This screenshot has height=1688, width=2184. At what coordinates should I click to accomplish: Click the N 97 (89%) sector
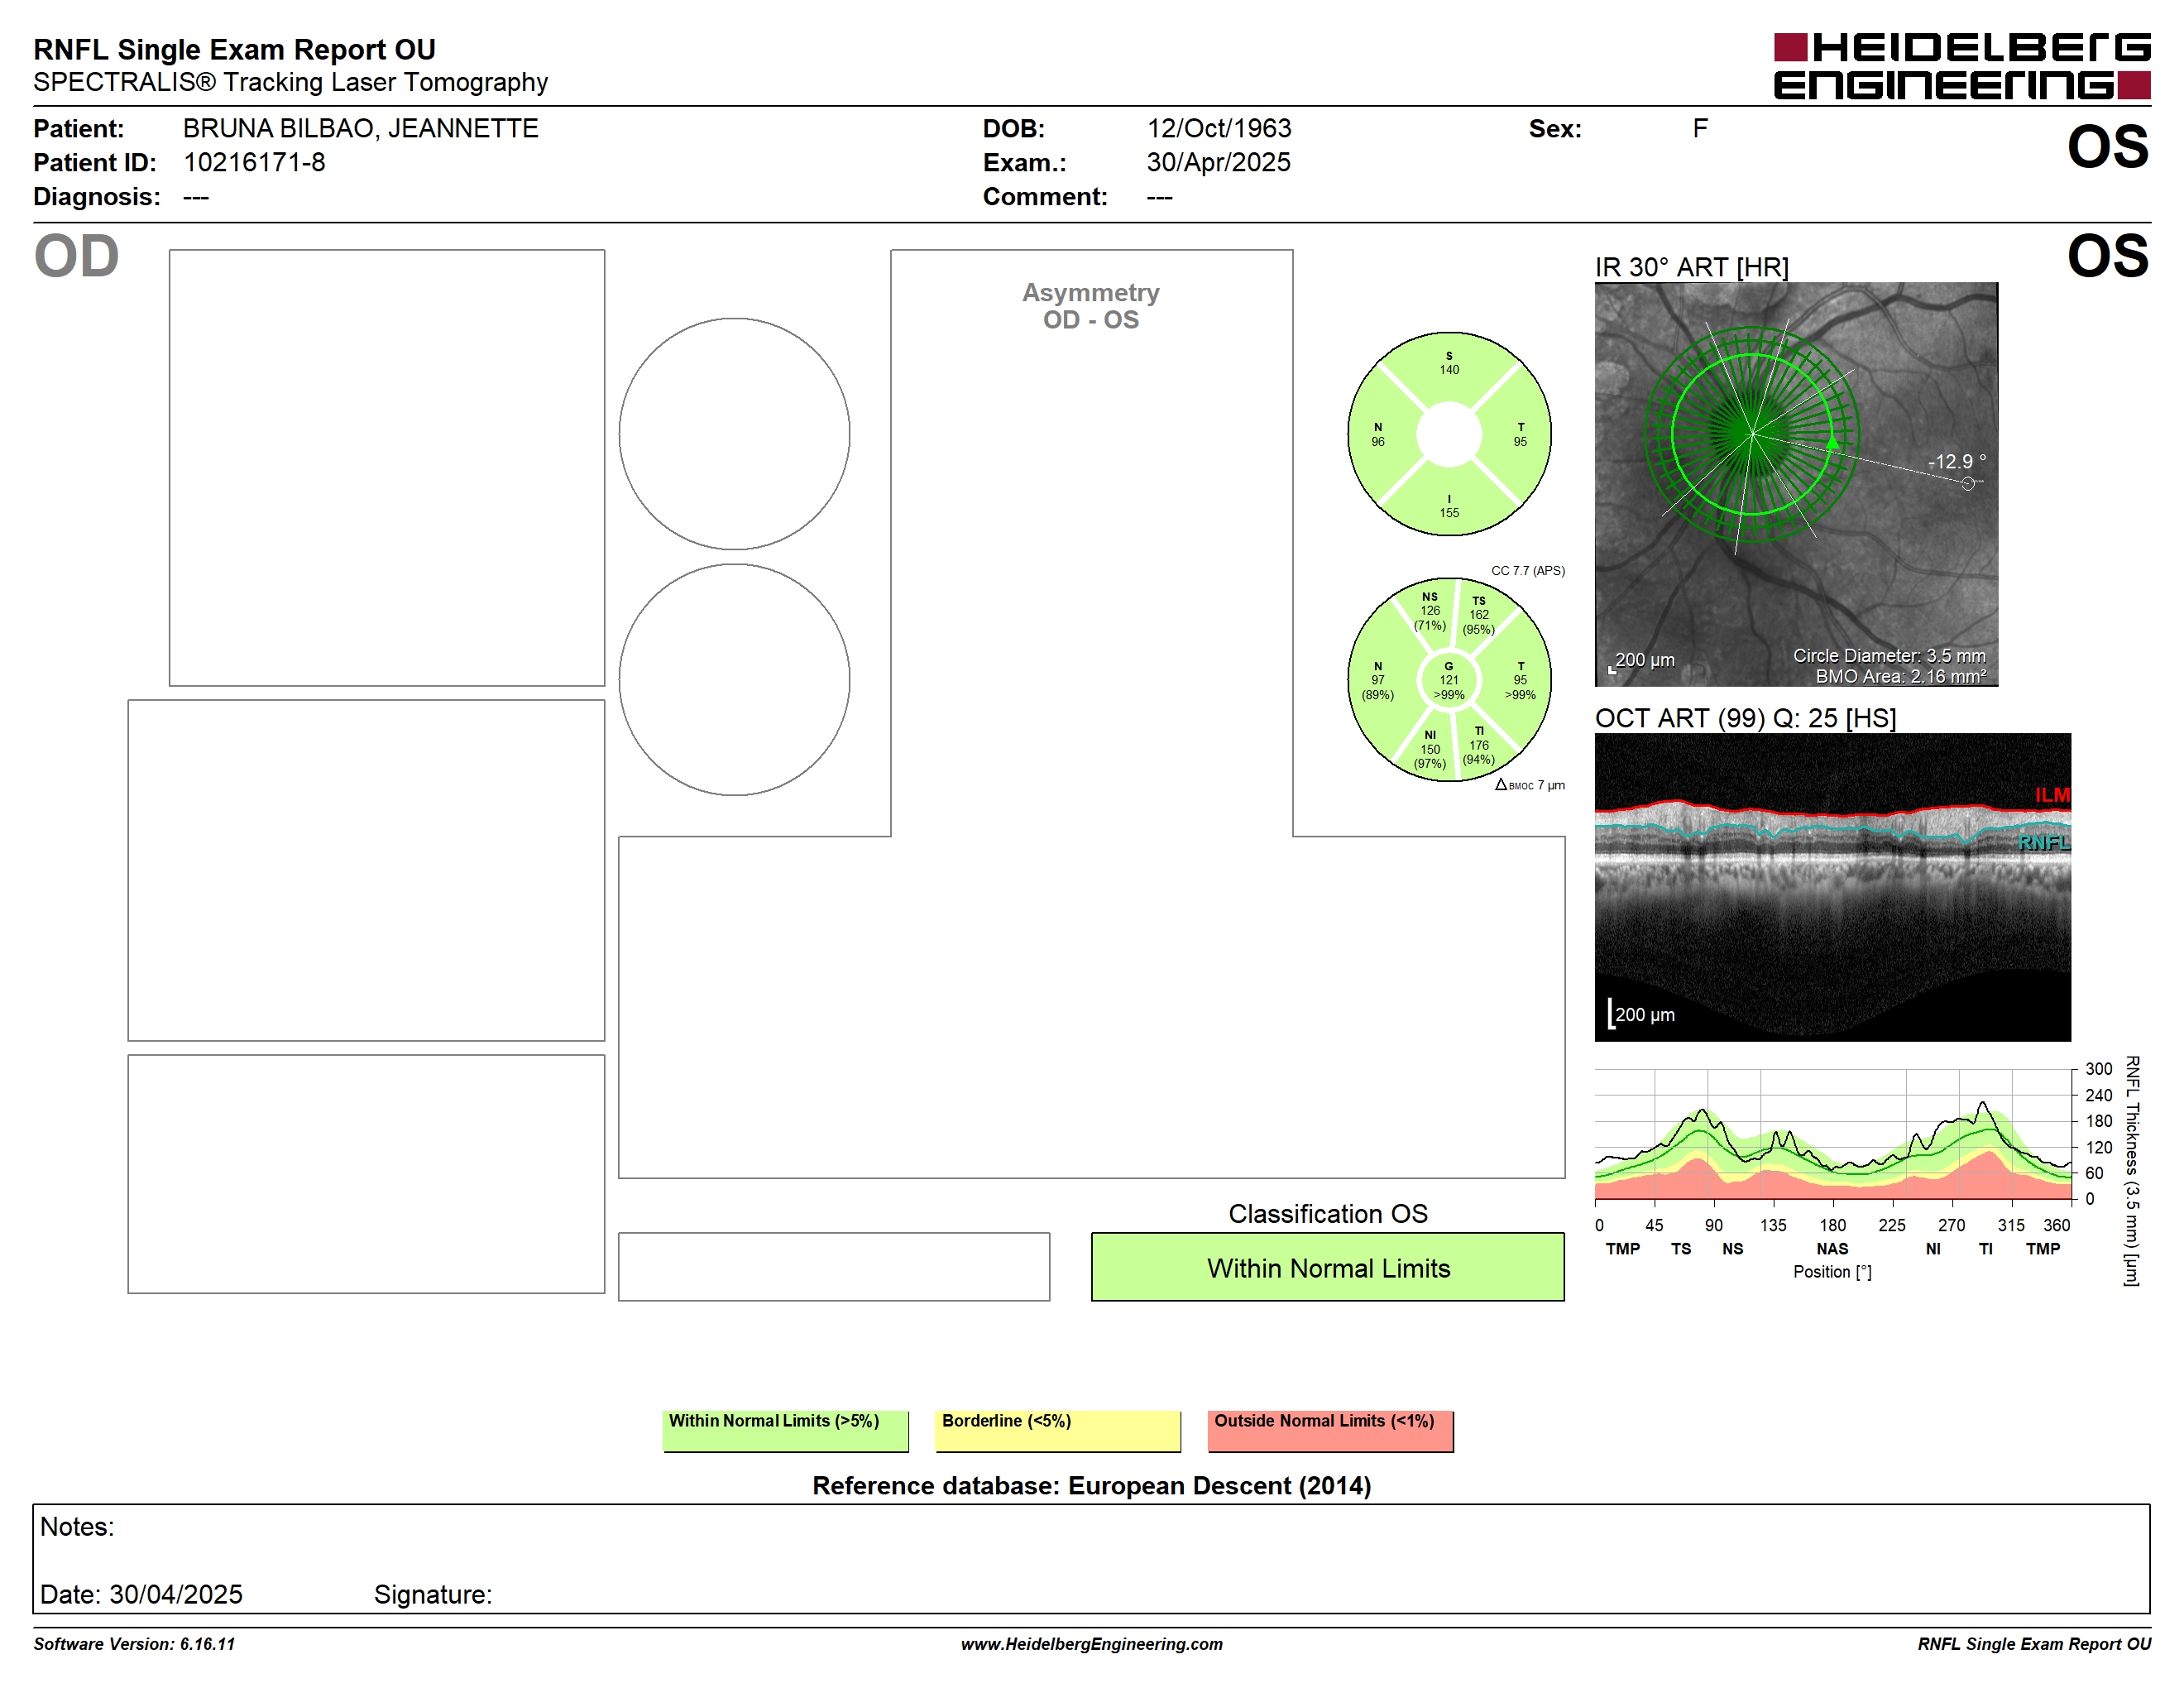point(1378,681)
